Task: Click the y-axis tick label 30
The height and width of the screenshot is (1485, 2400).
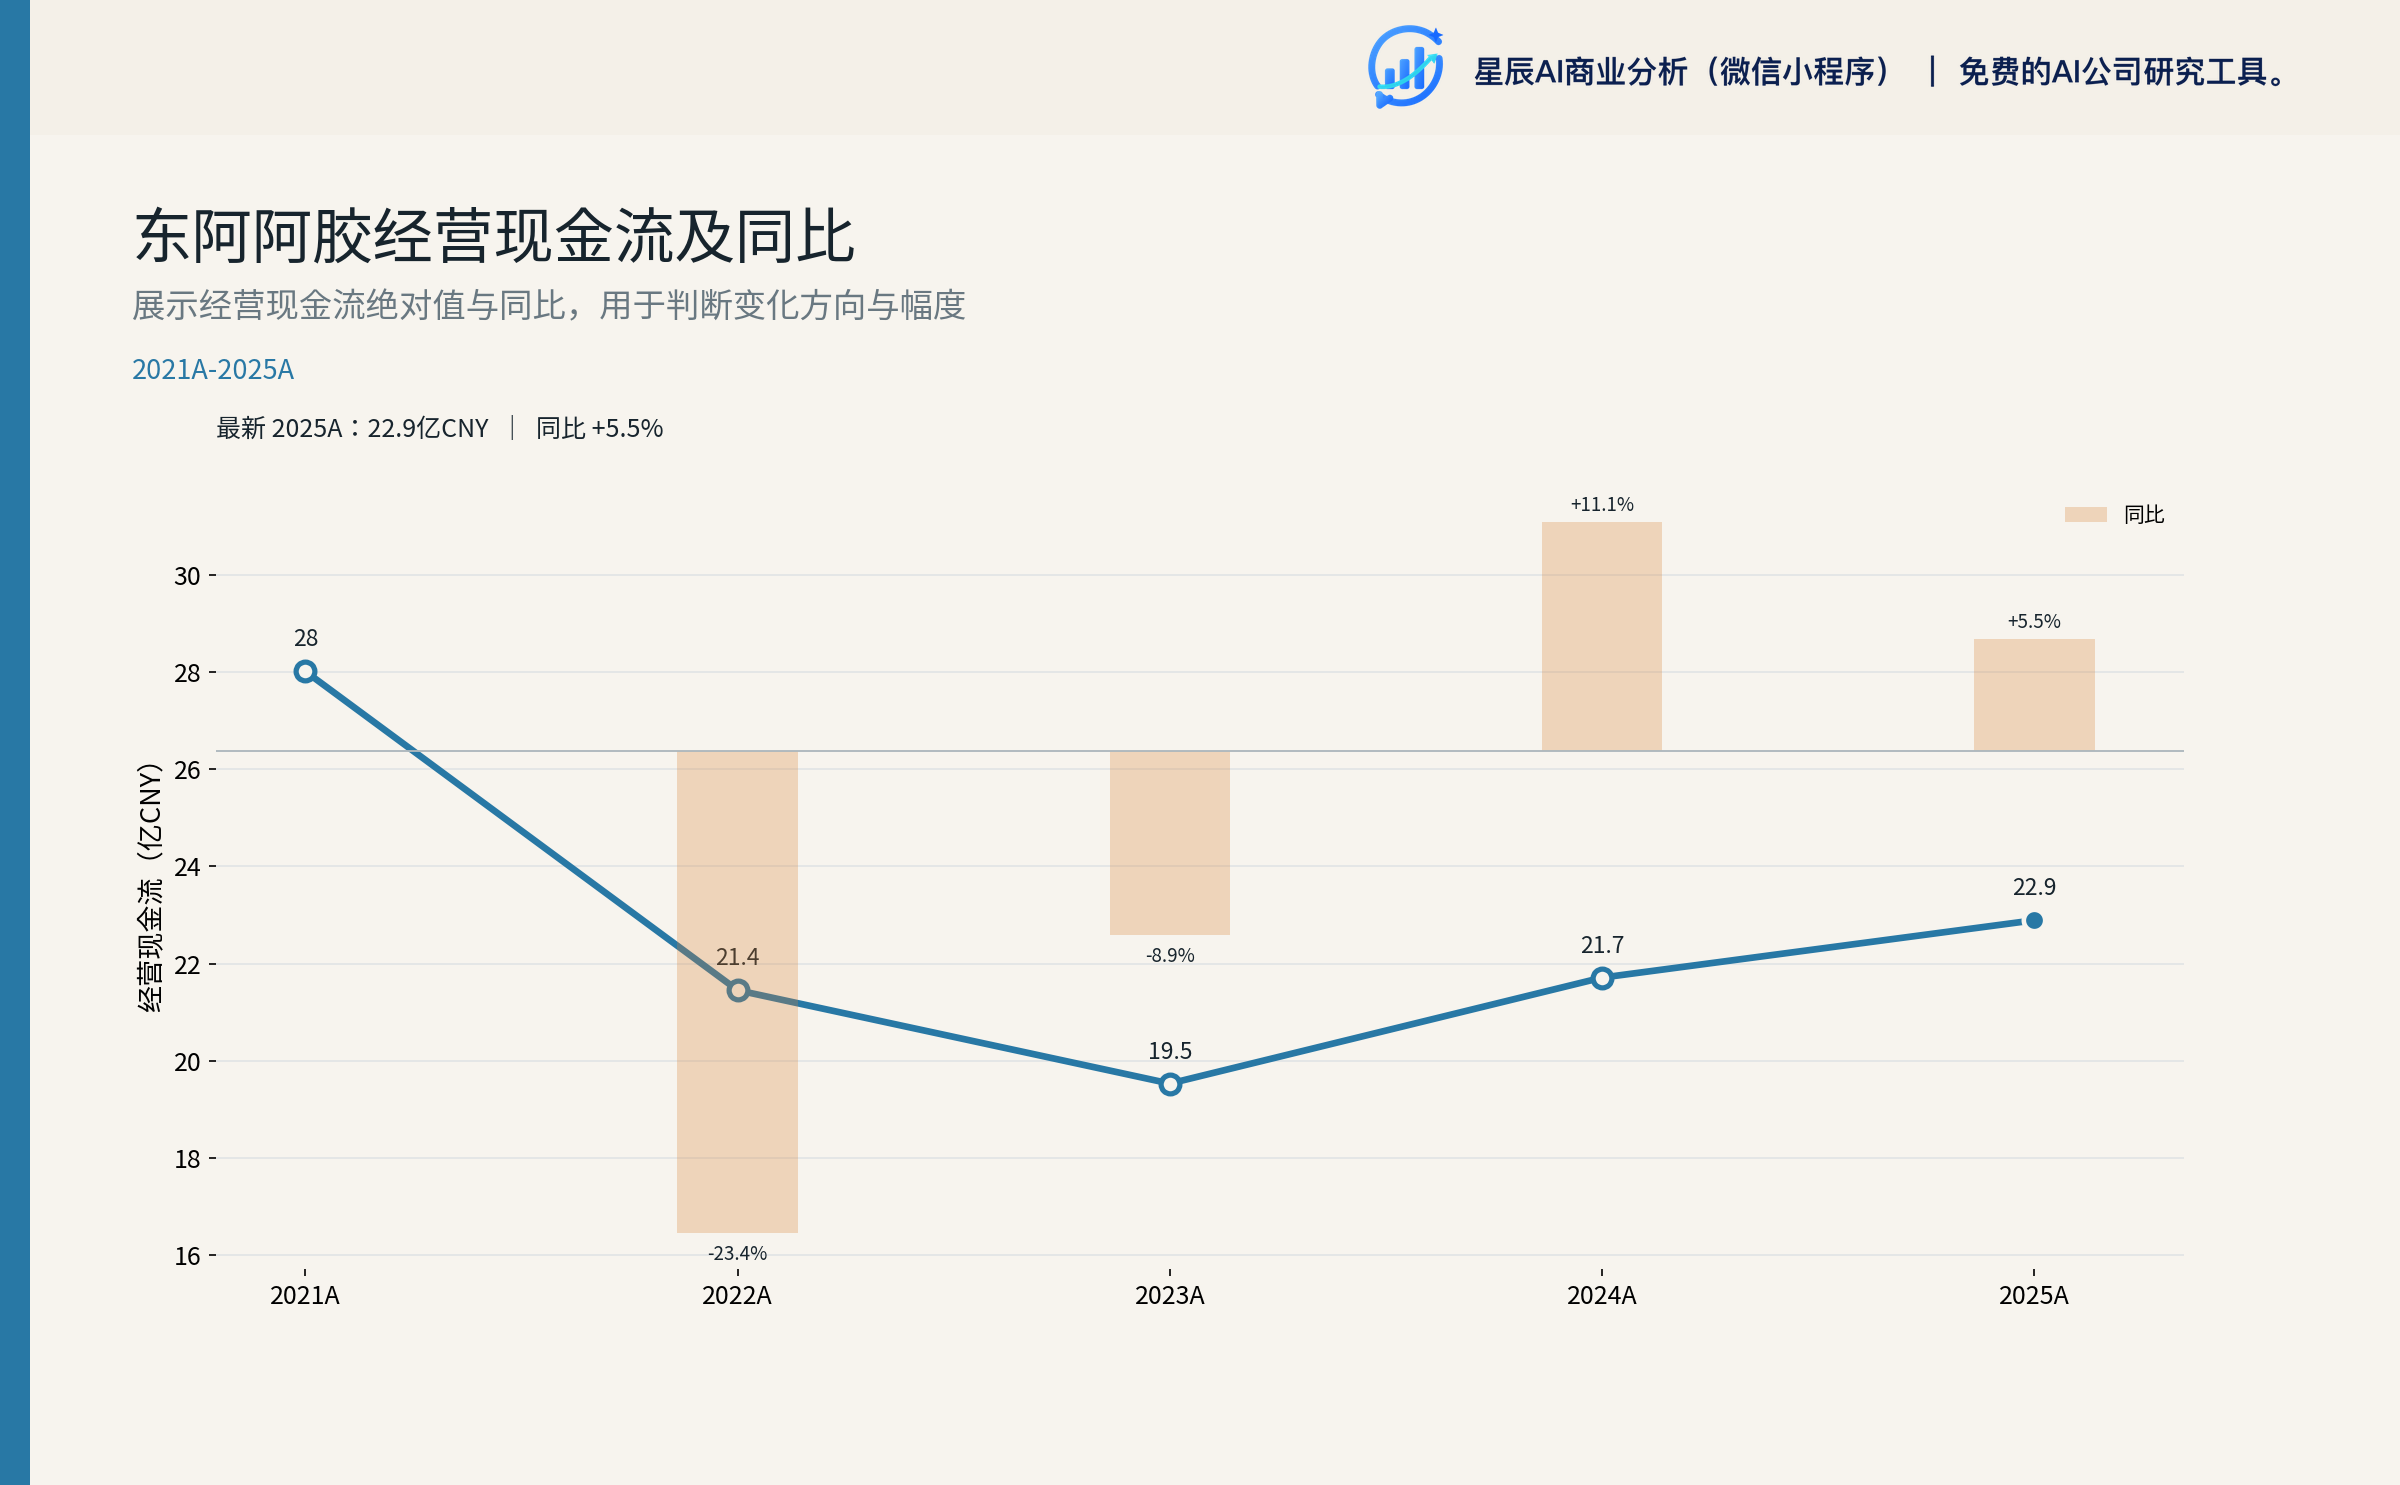Action: [x=187, y=576]
